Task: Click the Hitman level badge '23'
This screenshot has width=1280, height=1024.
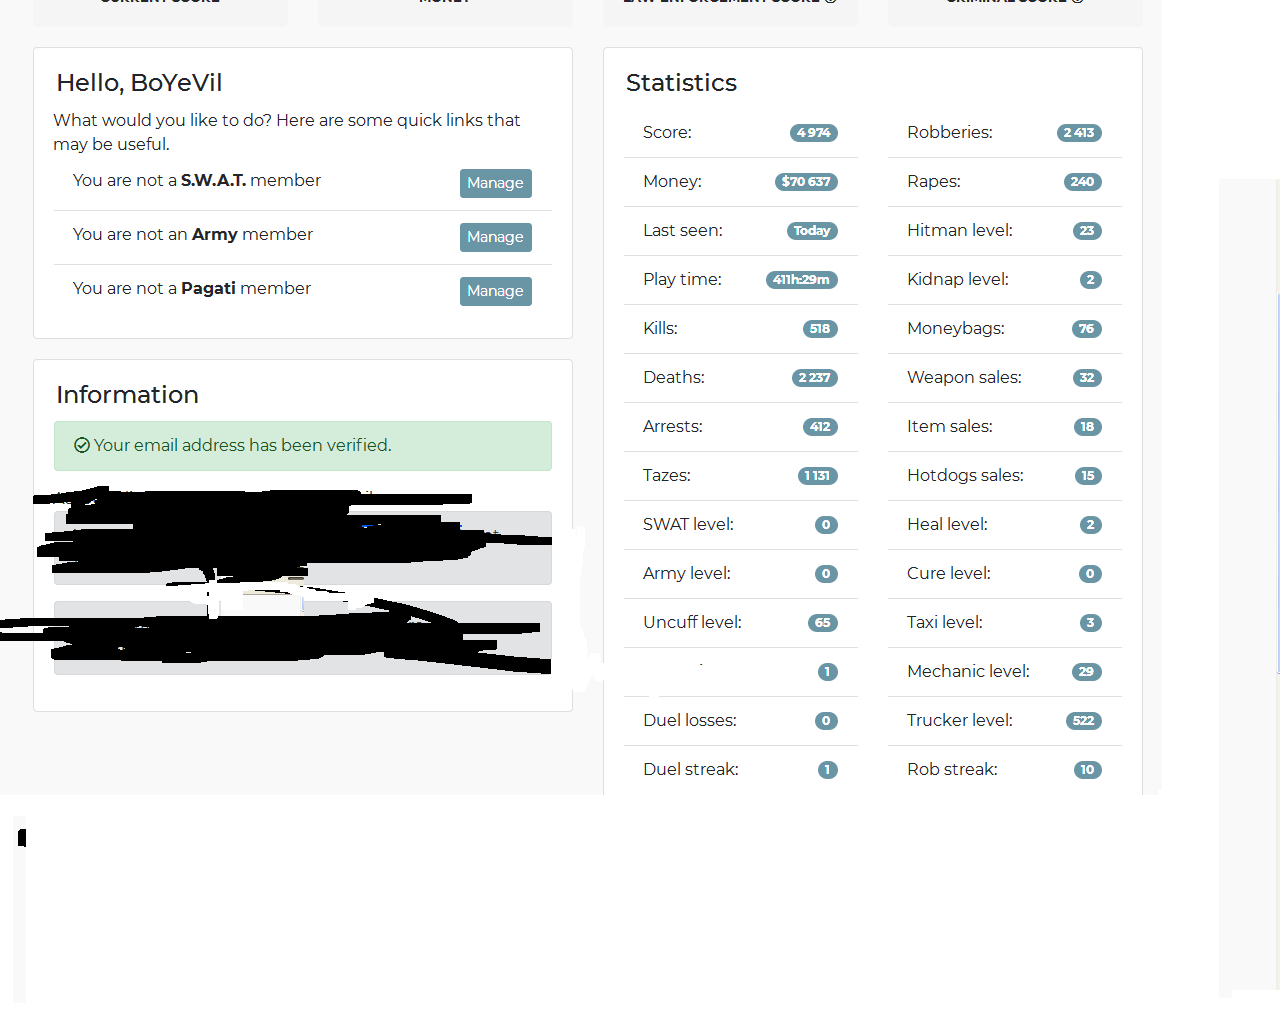Action: click(x=1087, y=231)
